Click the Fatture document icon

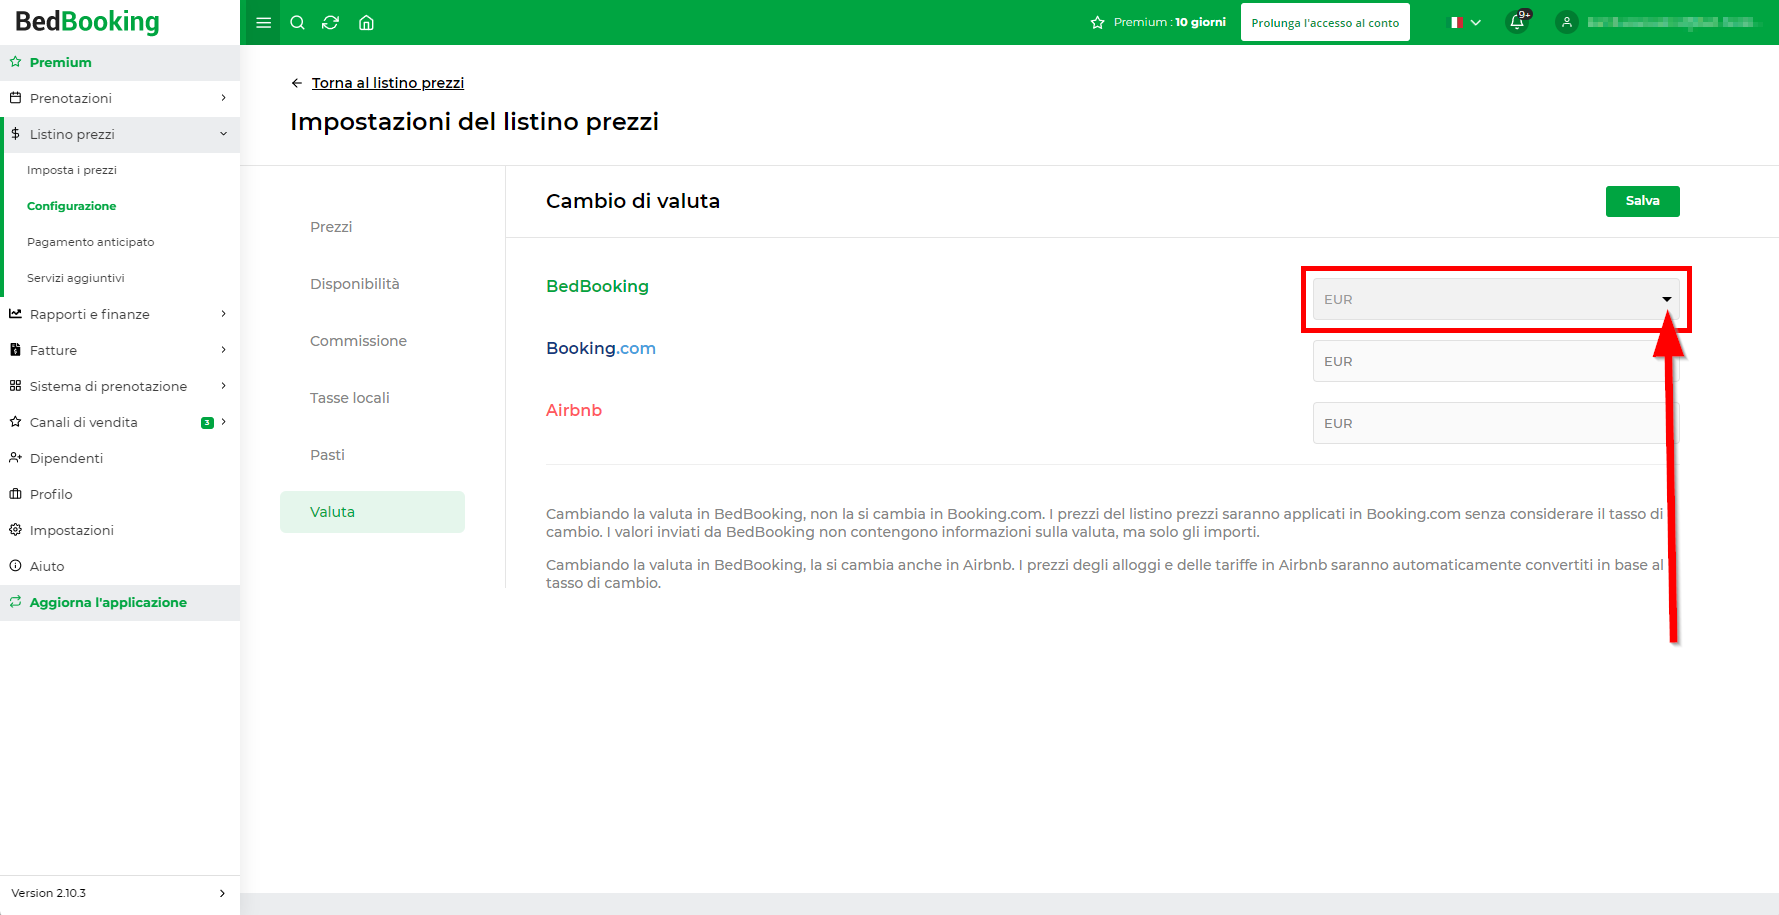[15, 350]
